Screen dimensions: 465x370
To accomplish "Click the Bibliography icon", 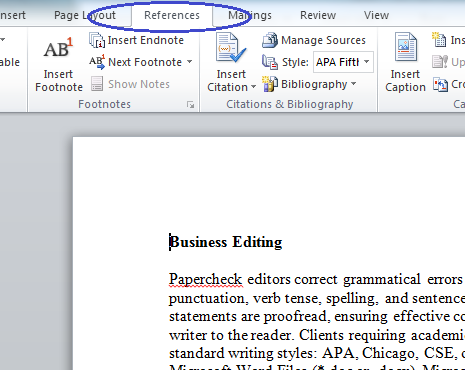I will (x=269, y=84).
